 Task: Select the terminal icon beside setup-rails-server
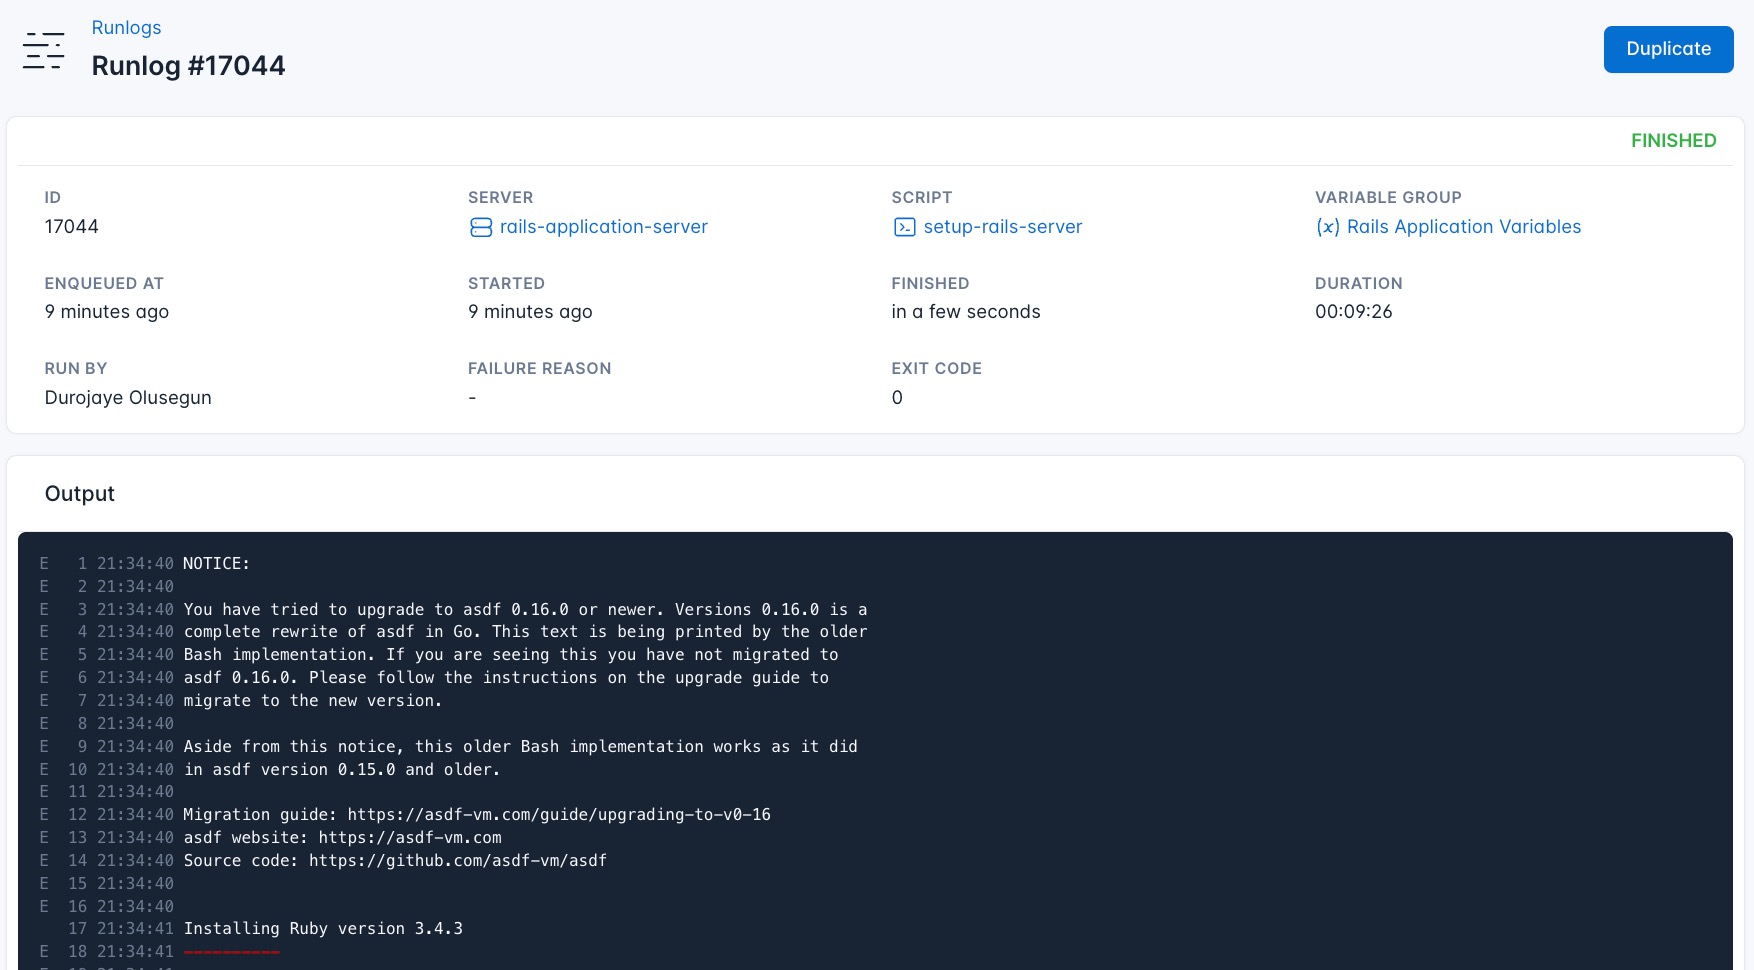904,227
